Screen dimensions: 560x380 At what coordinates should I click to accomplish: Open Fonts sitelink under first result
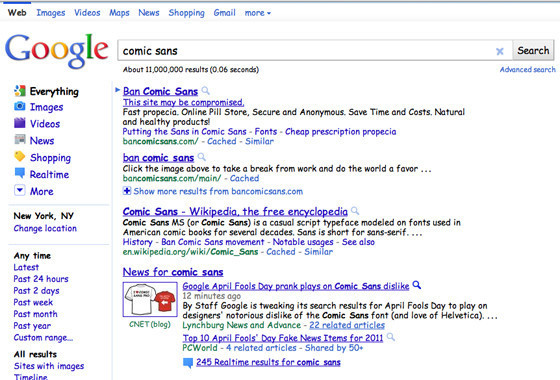[266, 132]
